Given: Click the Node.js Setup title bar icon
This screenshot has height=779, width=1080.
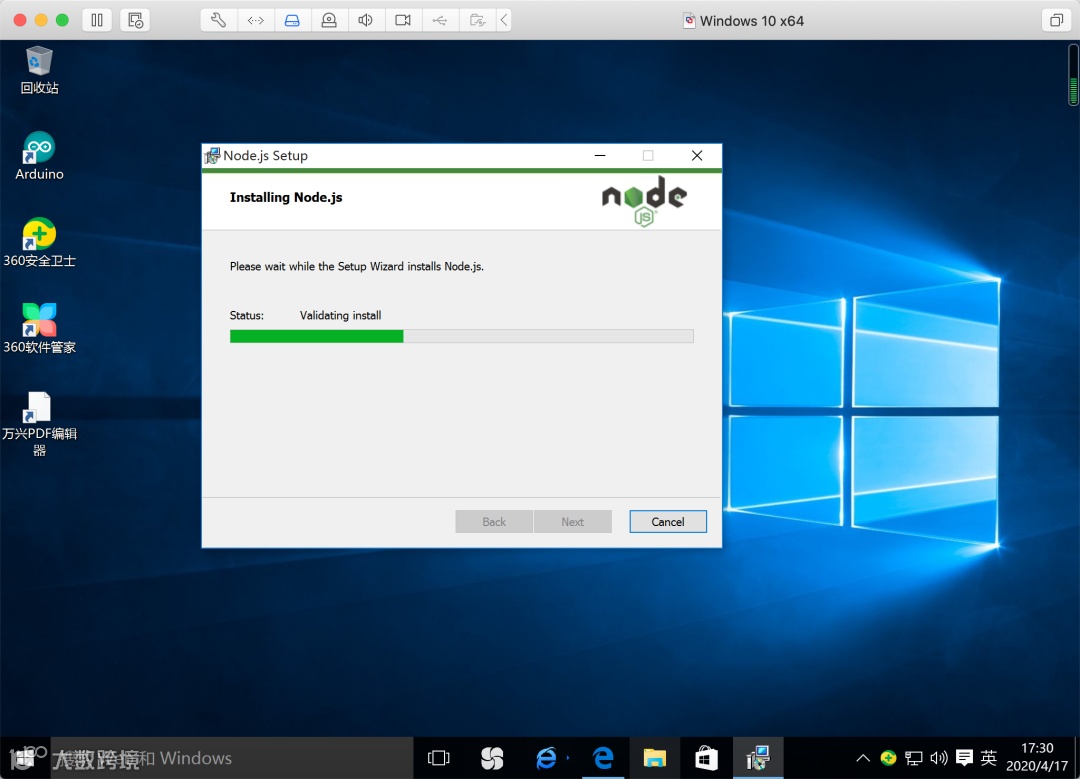Looking at the screenshot, I should coord(212,156).
